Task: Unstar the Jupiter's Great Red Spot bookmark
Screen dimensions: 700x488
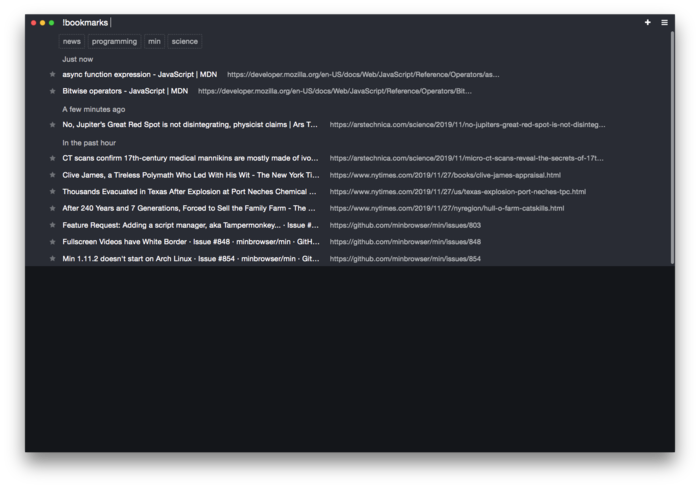Action: point(53,125)
